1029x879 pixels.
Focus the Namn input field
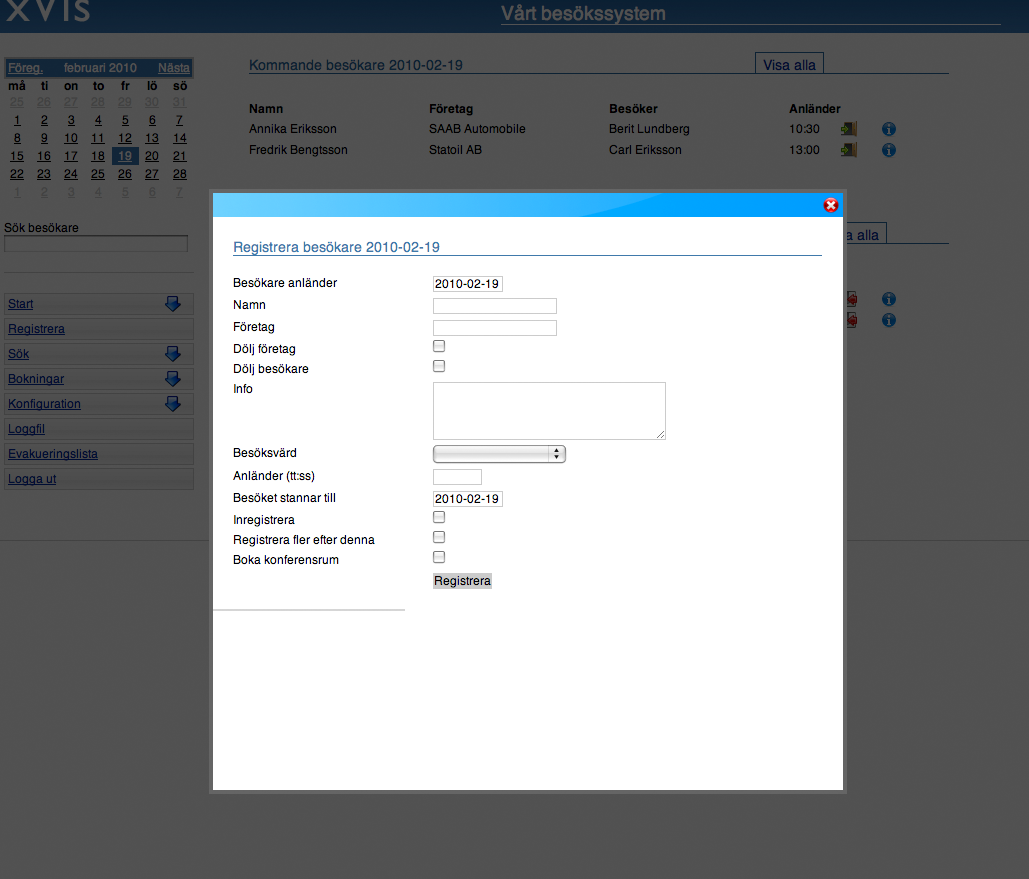point(495,306)
